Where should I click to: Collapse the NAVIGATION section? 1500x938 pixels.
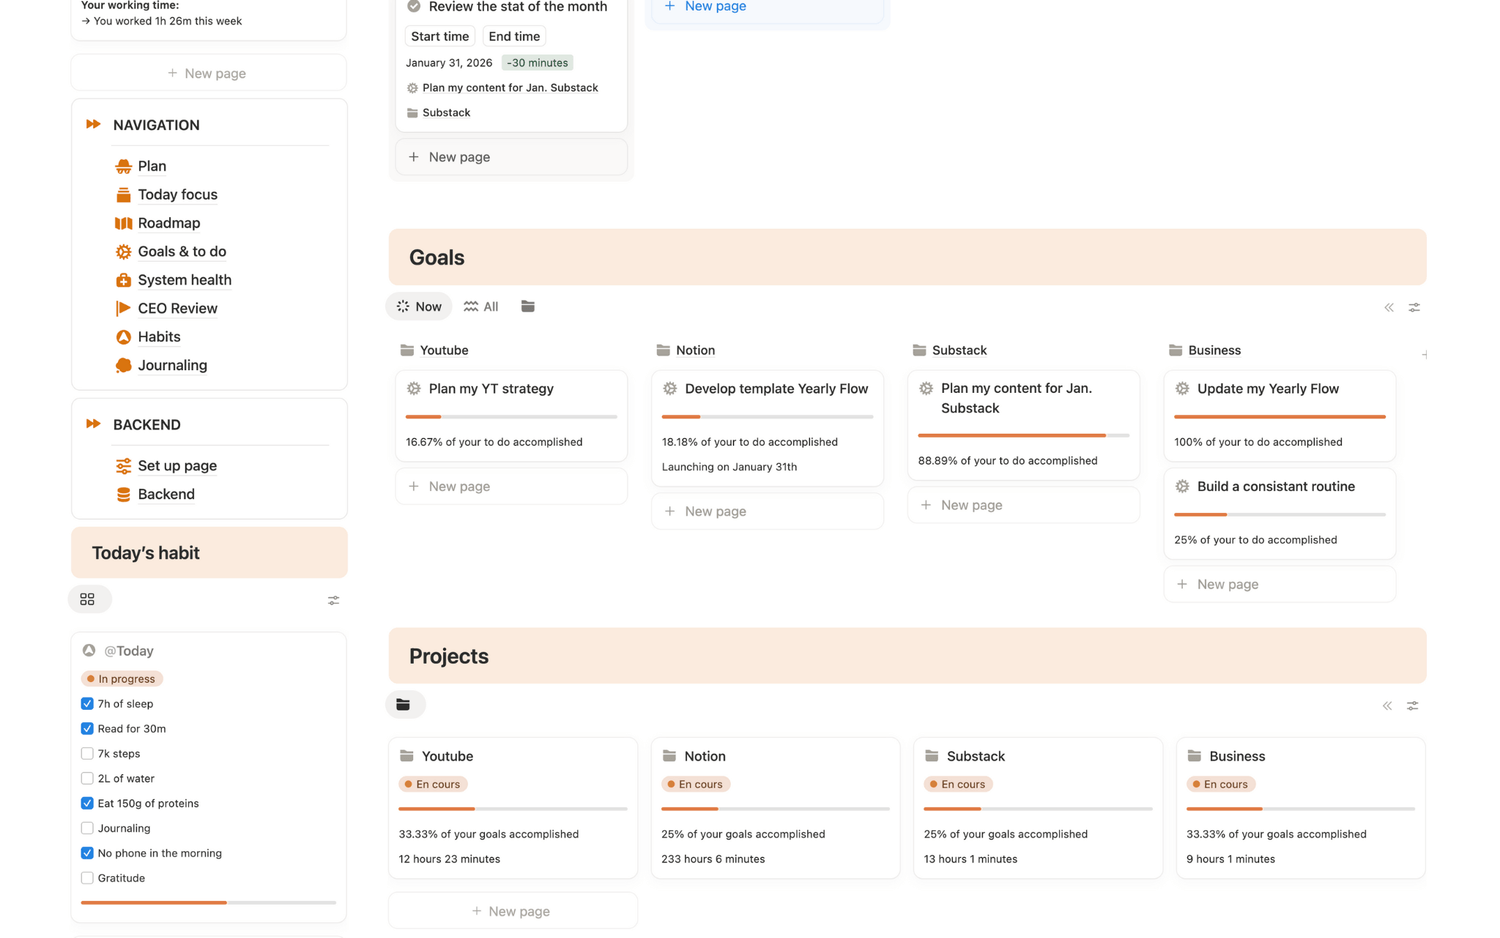pyautogui.click(x=92, y=124)
